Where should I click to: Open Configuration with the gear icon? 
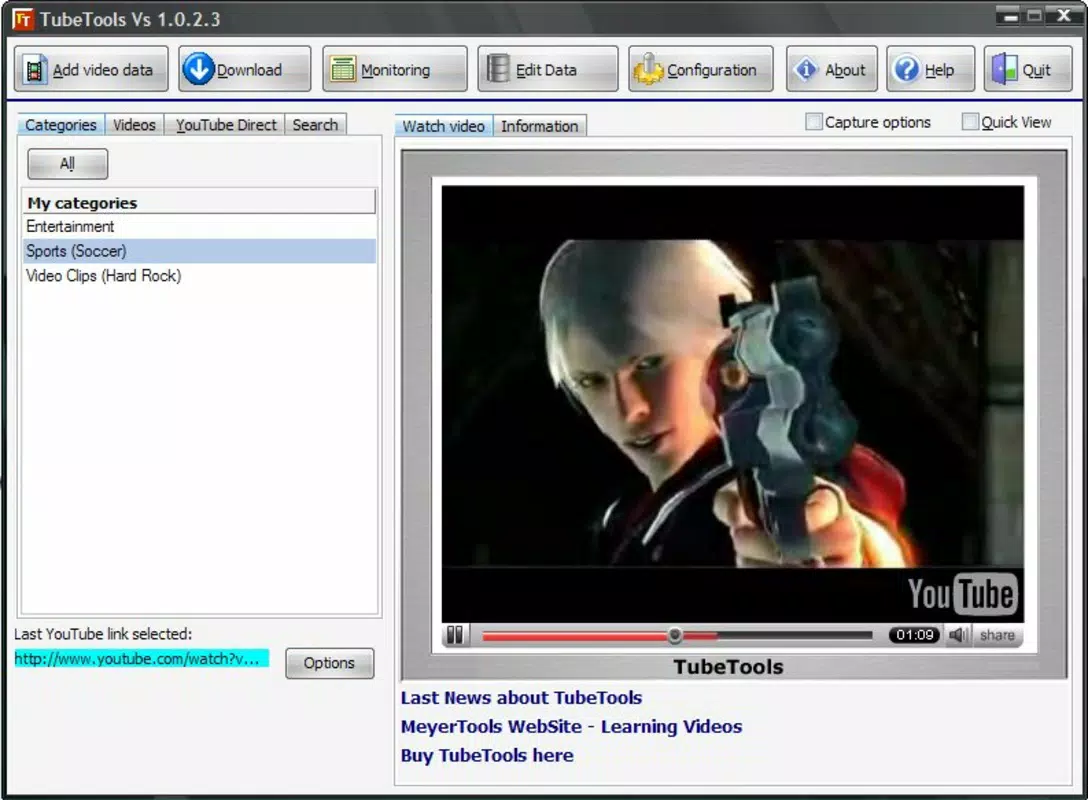pos(648,69)
